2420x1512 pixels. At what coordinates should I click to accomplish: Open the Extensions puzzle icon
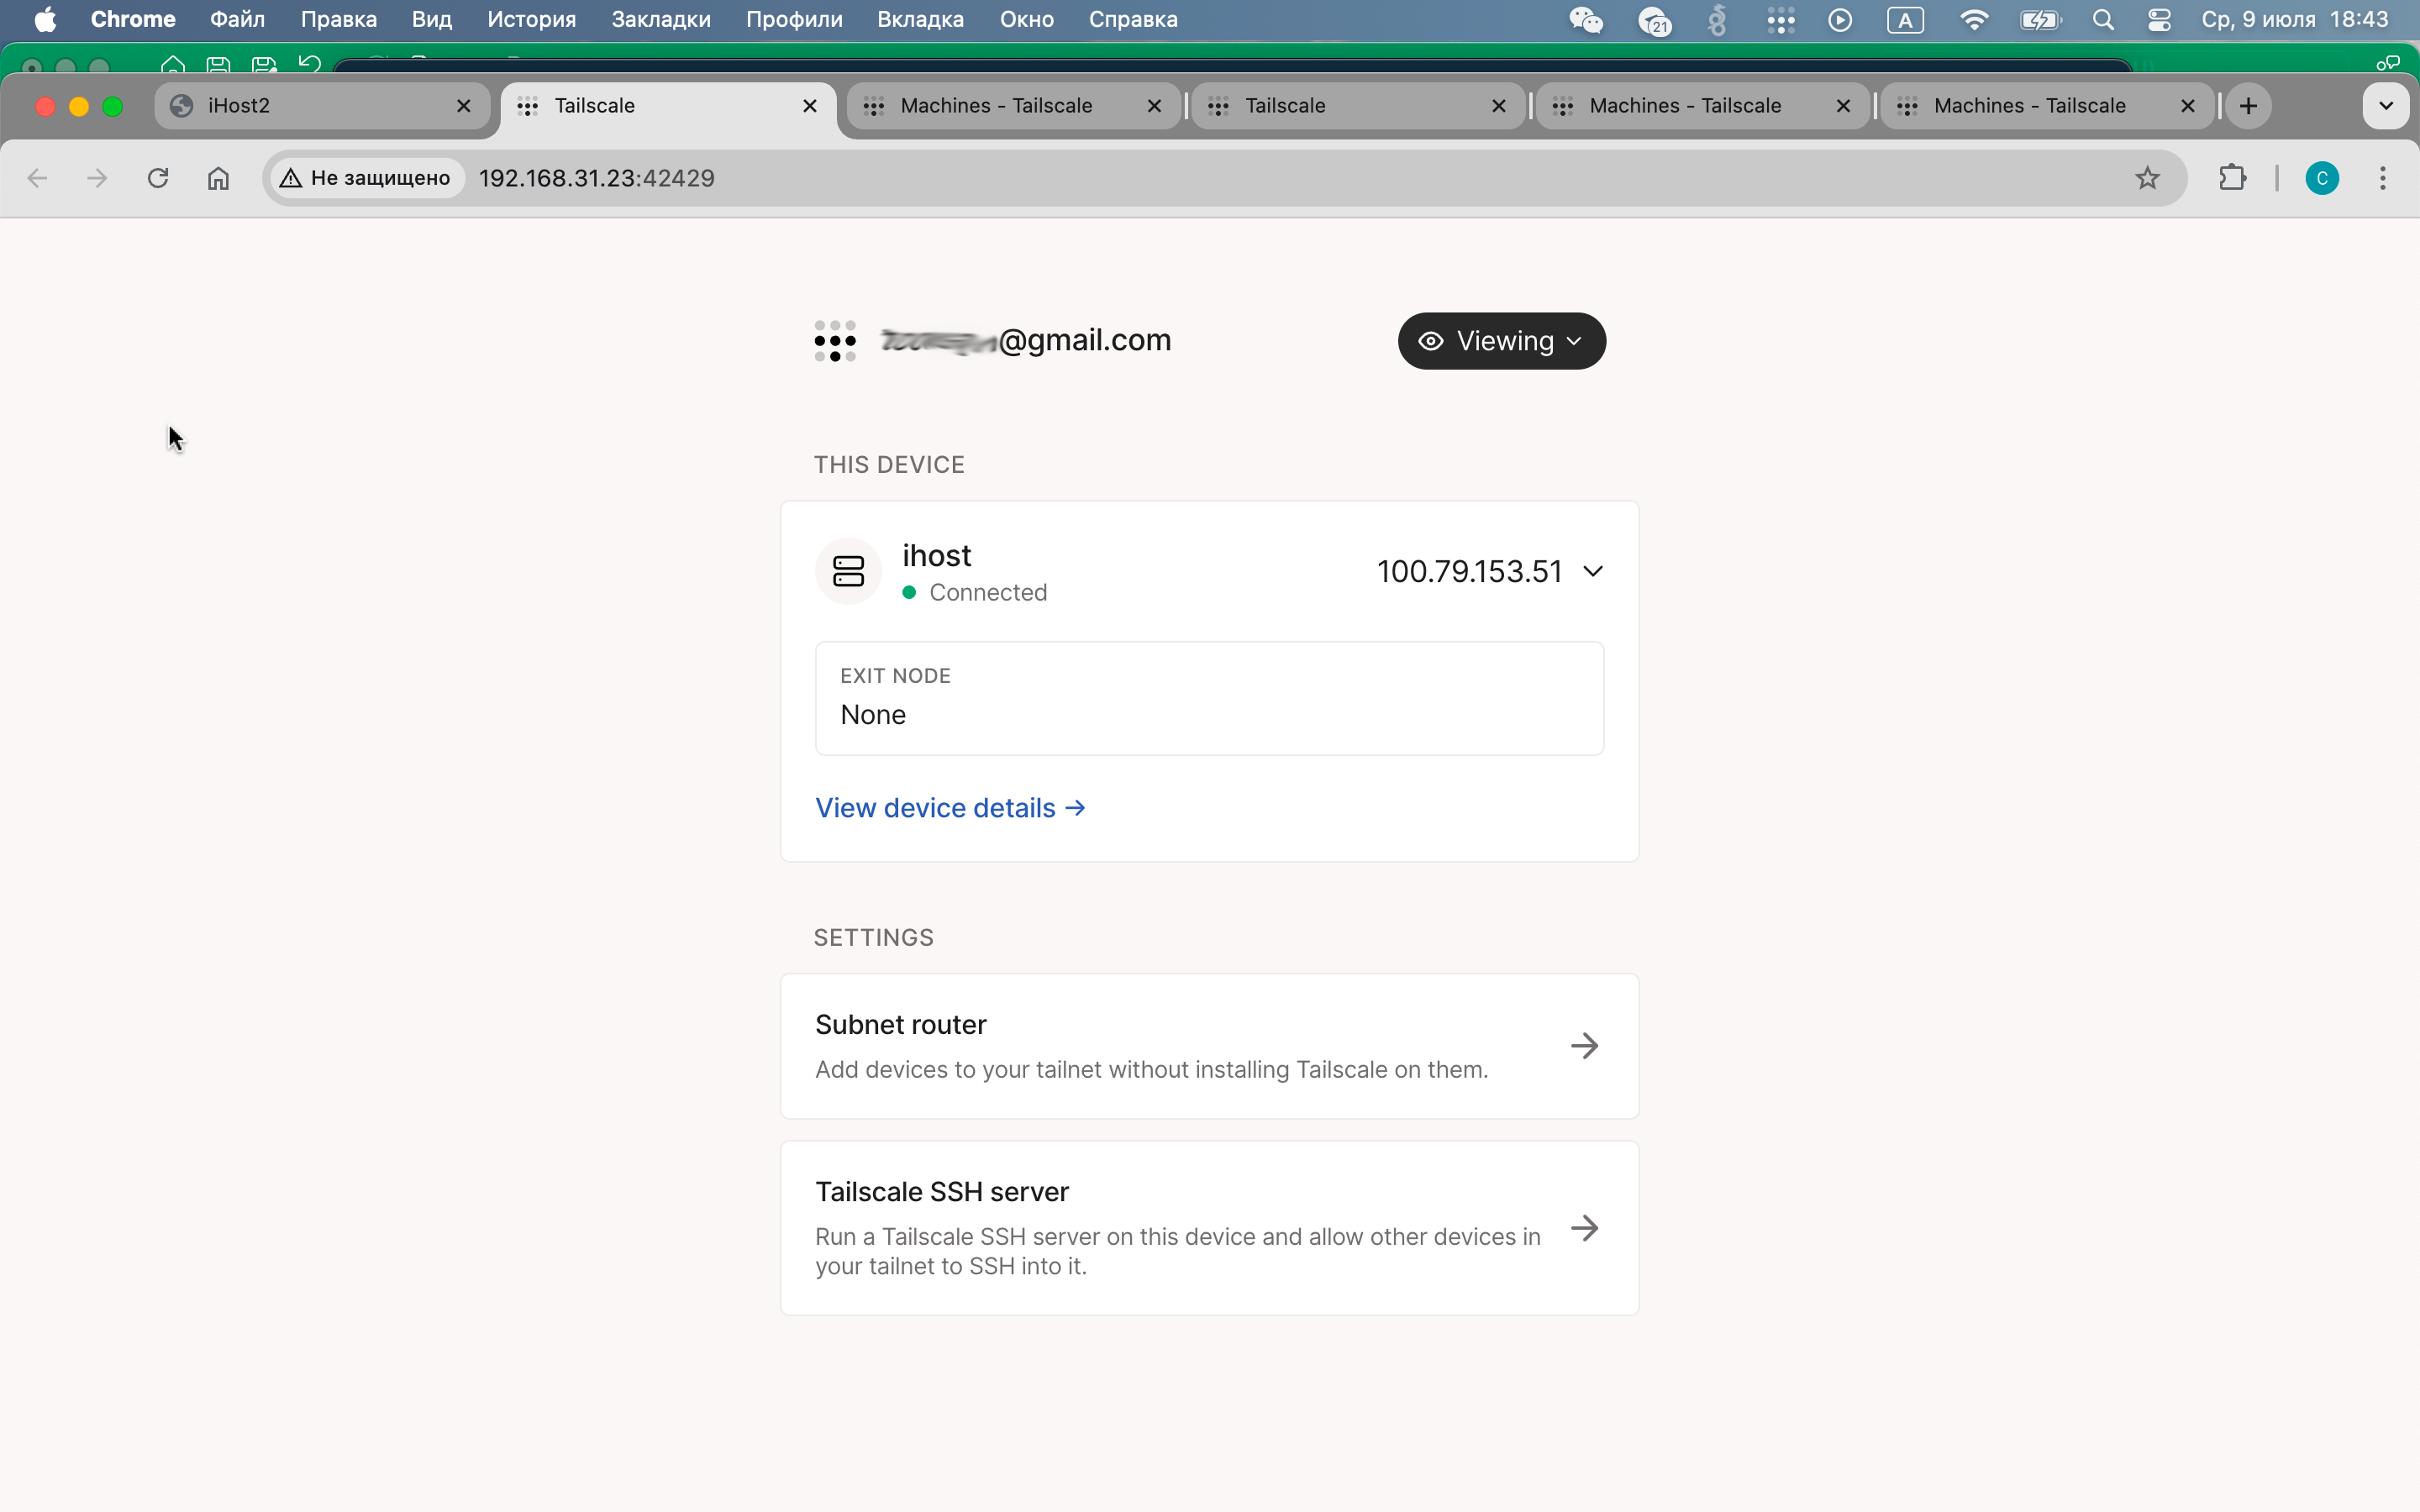(x=2232, y=178)
